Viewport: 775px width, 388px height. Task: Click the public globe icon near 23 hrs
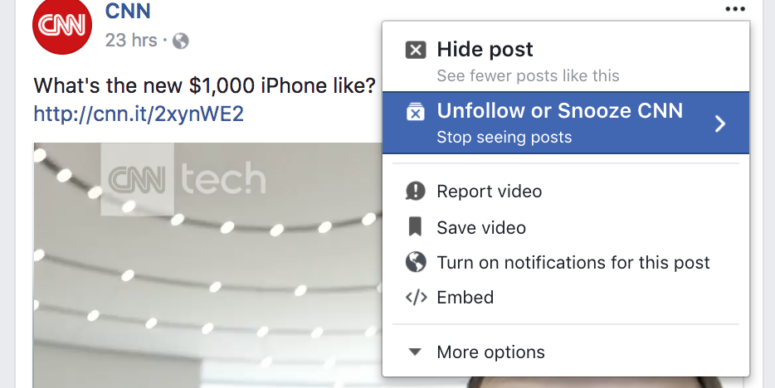(180, 41)
